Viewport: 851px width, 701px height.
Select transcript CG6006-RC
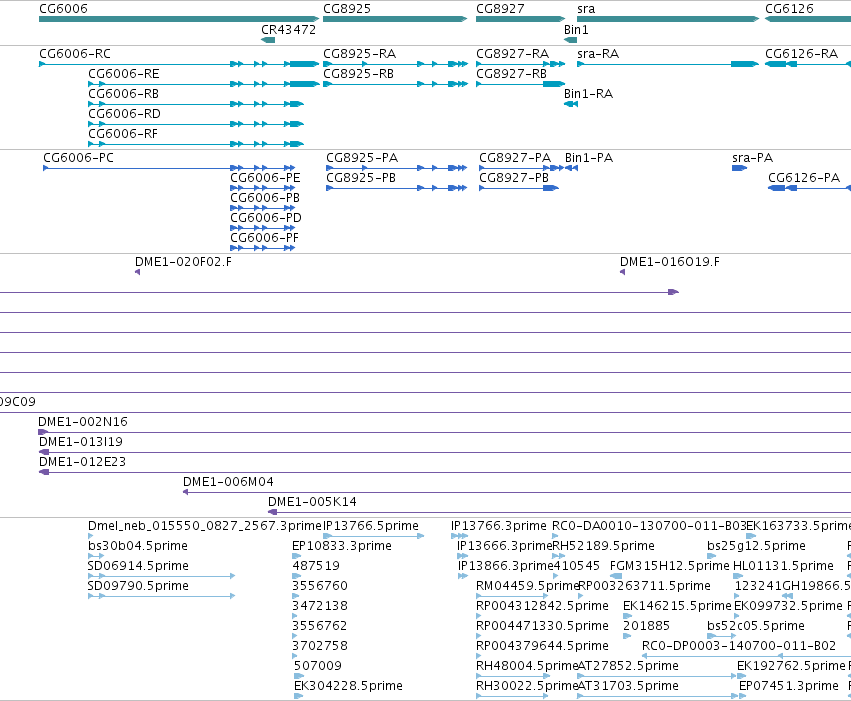click(179, 64)
